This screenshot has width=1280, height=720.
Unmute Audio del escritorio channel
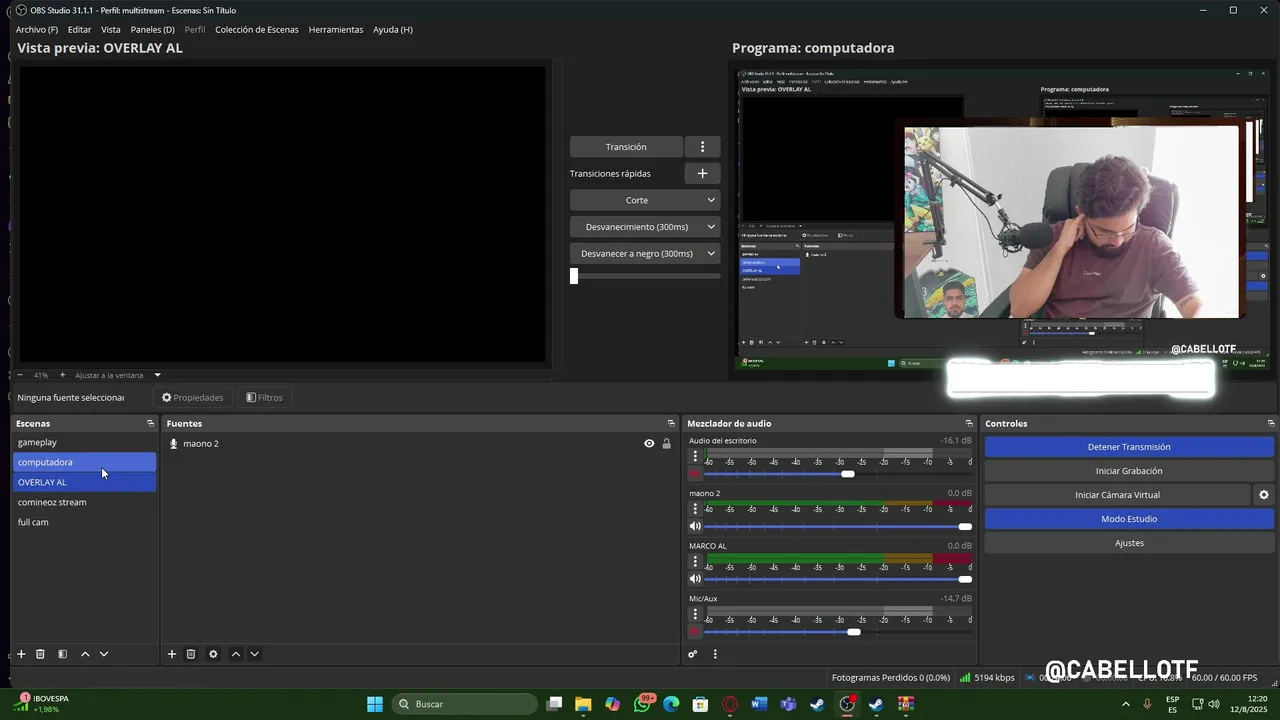point(695,474)
